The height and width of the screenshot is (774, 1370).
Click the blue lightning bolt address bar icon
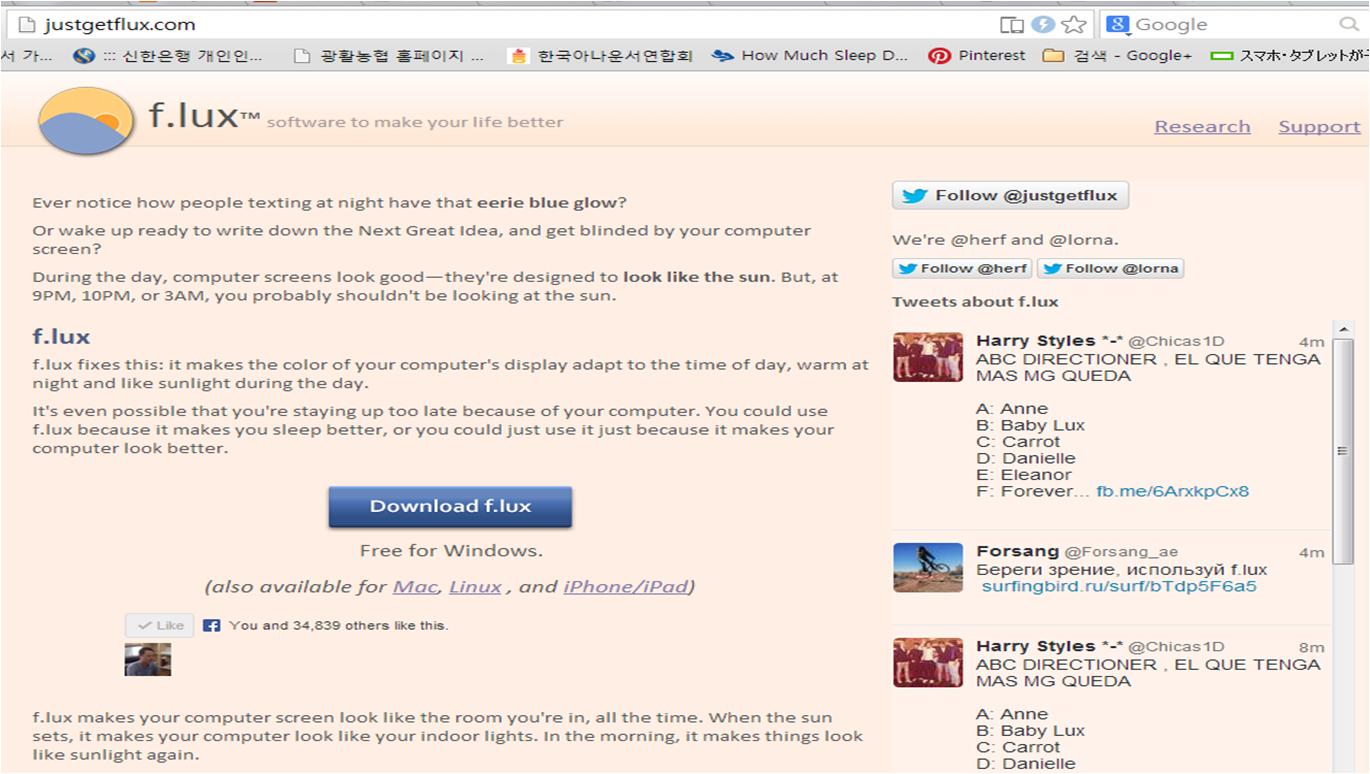click(x=1043, y=25)
